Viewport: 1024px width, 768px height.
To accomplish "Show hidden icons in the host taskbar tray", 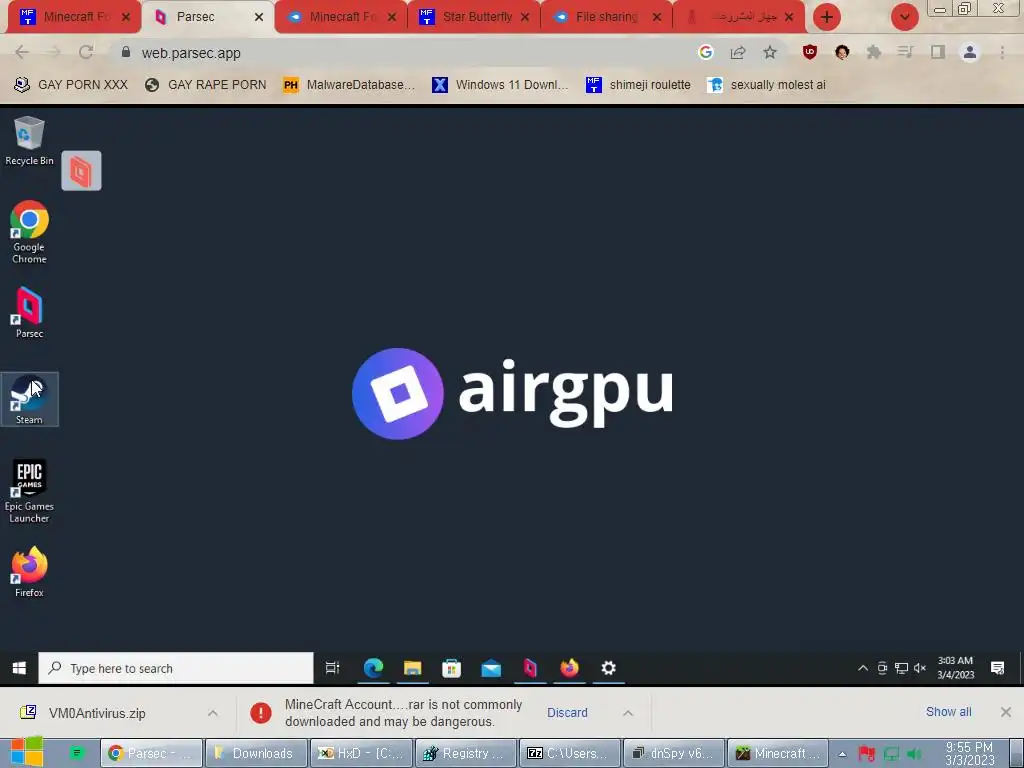I will pyautogui.click(x=842, y=754).
